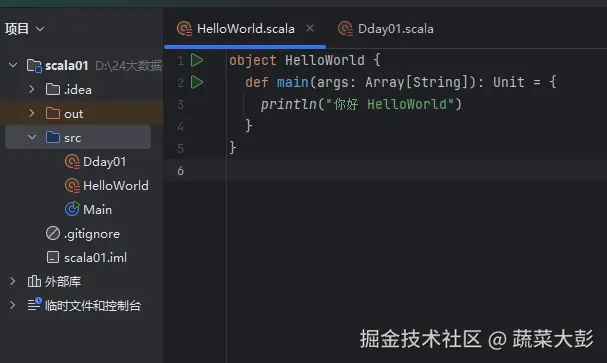607x363 pixels.
Task: Select the src folder row
Action: click(78, 137)
